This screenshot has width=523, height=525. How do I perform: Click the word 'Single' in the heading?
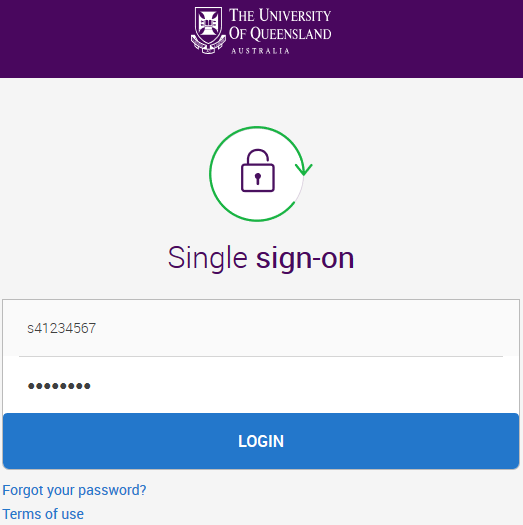coord(208,258)
